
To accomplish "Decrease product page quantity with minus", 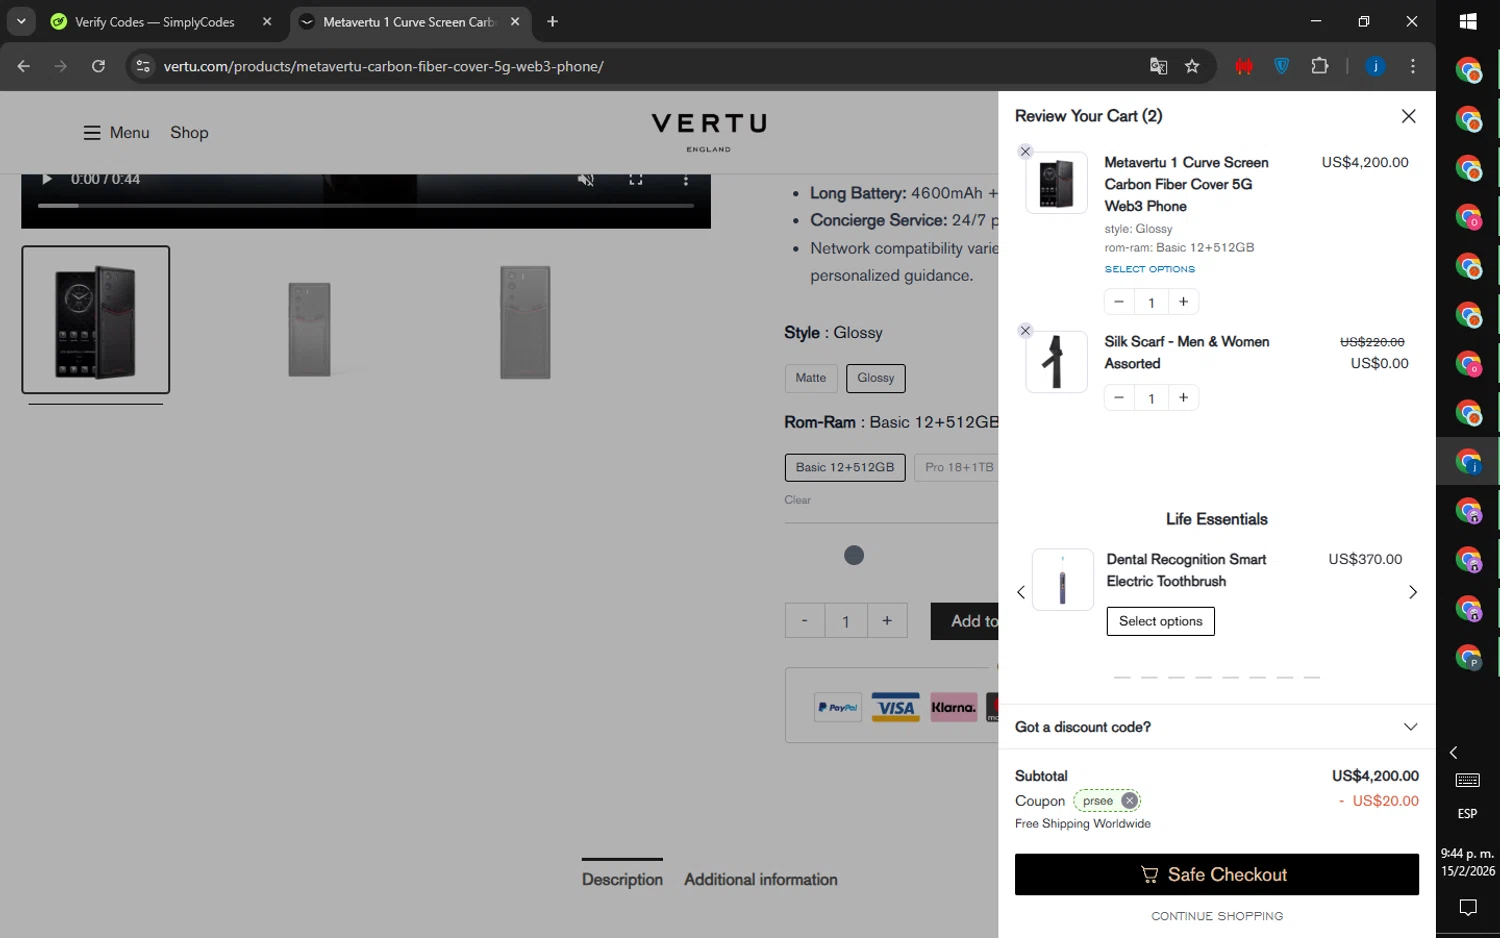I will click(x=804, y=621).
